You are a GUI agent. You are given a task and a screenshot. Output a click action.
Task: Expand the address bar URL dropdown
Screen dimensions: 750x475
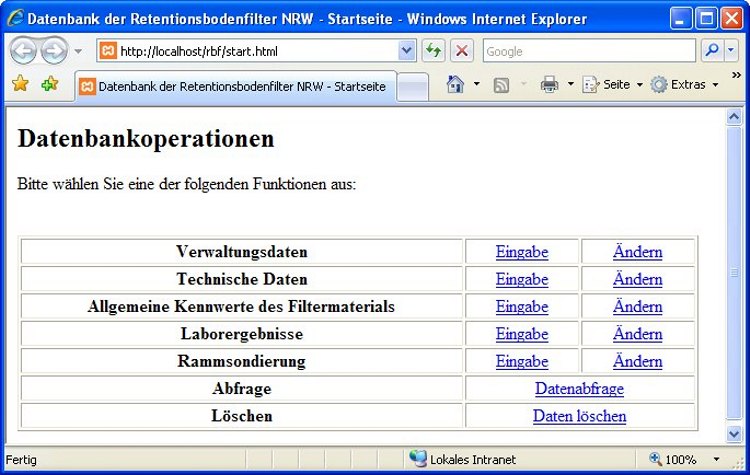(x=406, y=51)
